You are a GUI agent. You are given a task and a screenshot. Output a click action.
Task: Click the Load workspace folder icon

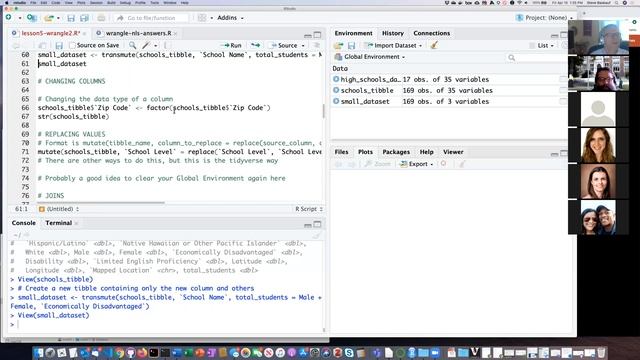click(x=338, y=45)
